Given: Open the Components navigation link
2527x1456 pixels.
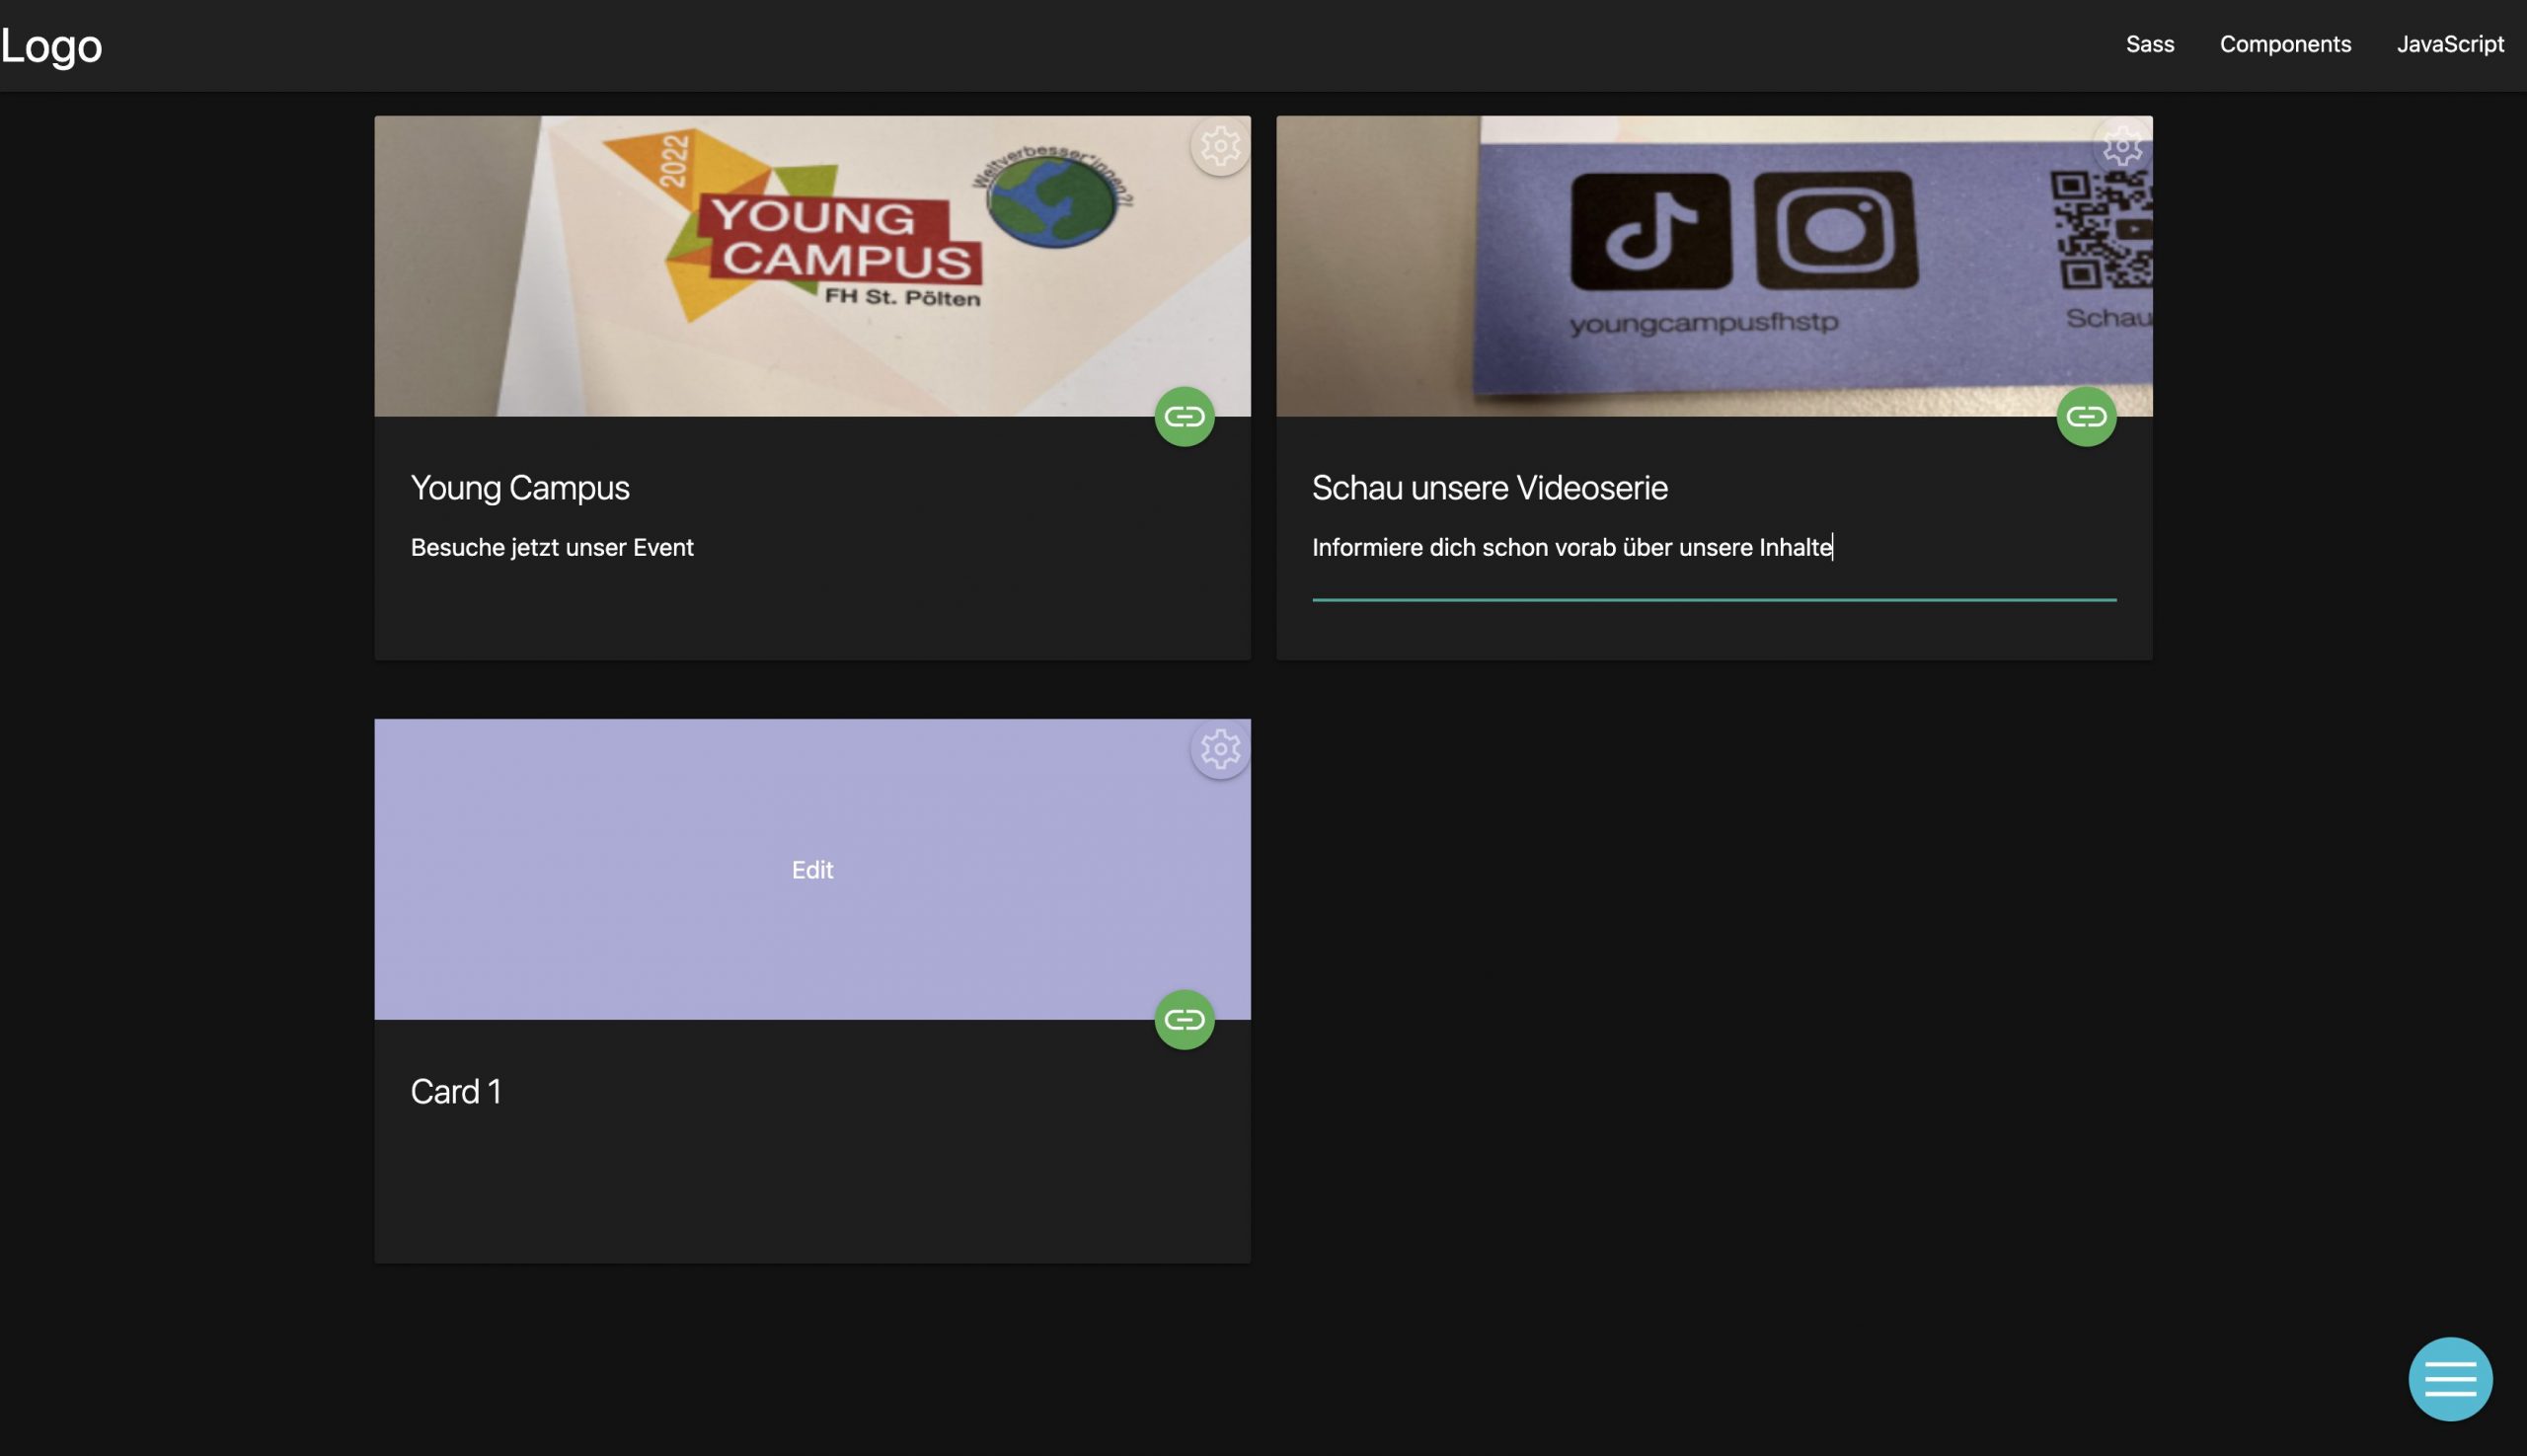Looking at the screenshot, I should point(2285,44).
